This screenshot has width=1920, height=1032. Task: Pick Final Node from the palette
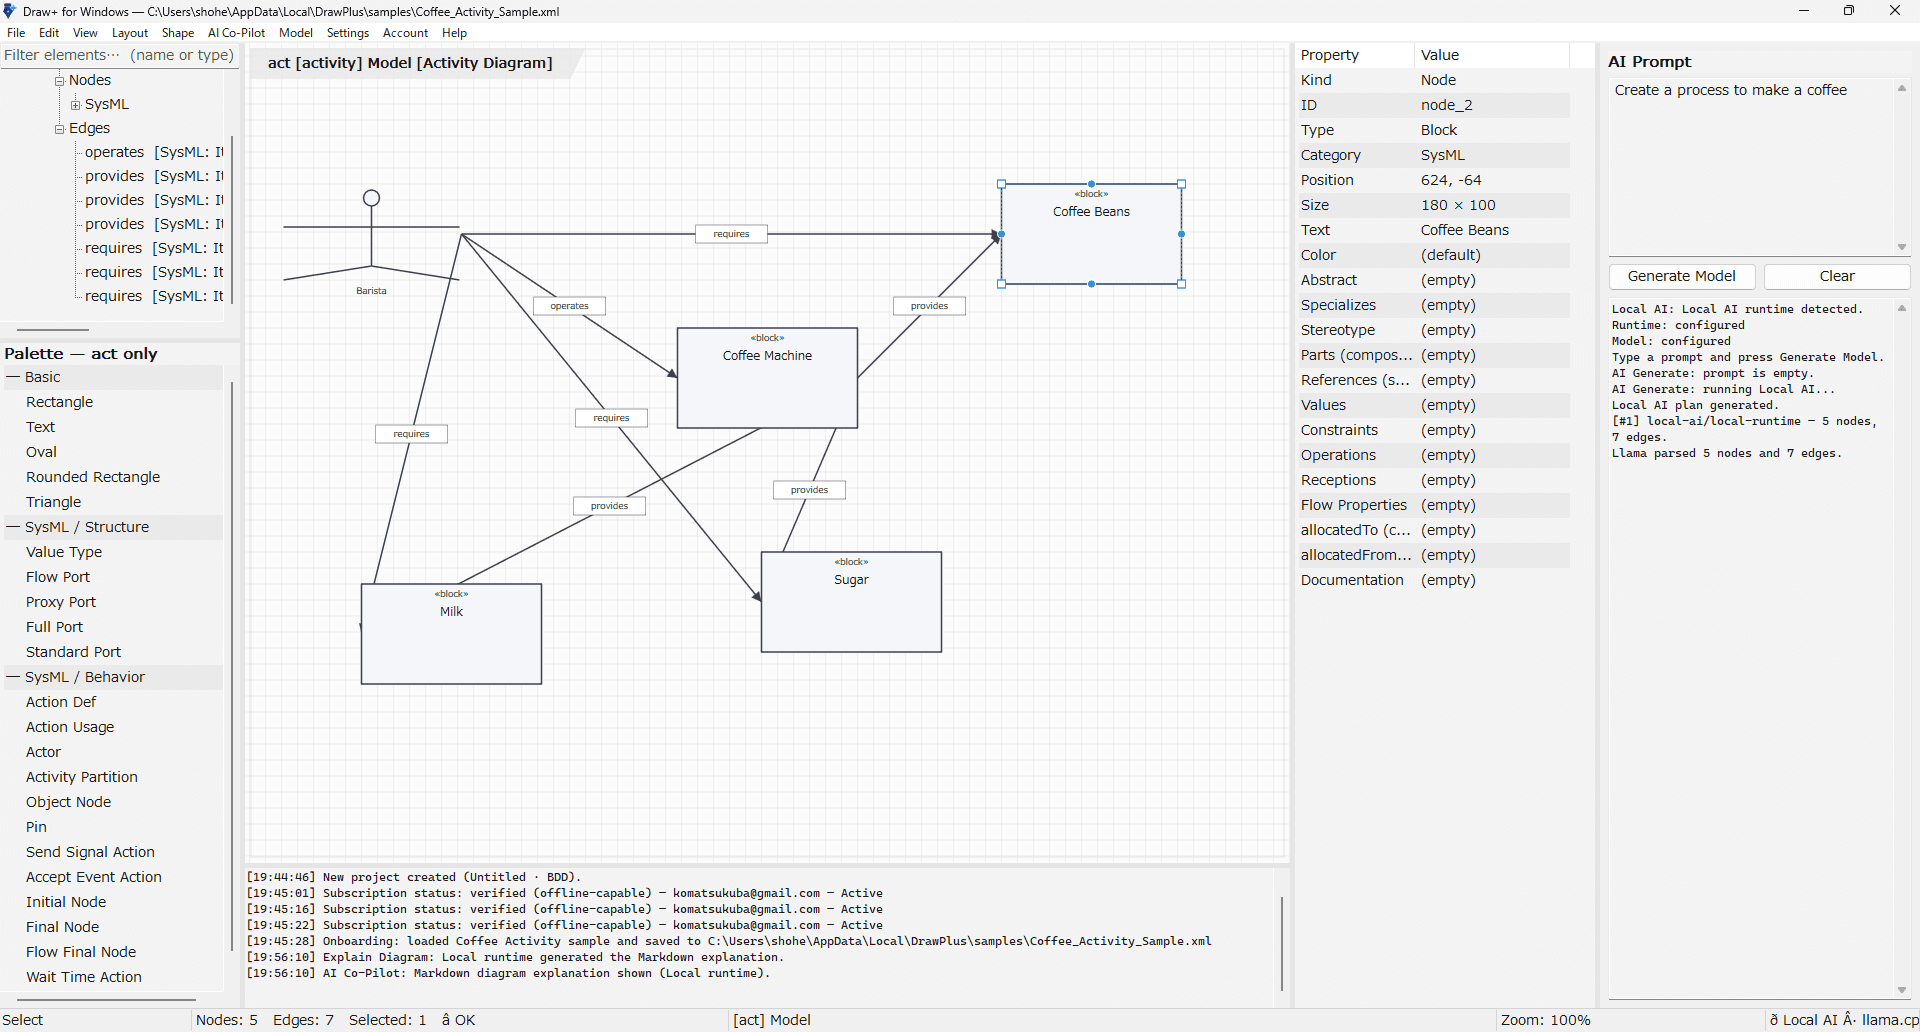point(63,927)
